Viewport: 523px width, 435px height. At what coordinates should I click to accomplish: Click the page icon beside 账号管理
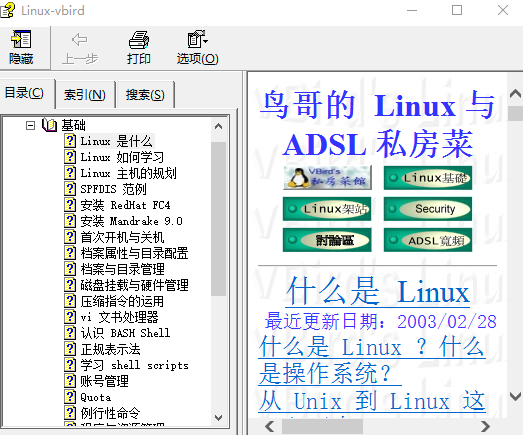pyautogui.click(x=70, y=381)
